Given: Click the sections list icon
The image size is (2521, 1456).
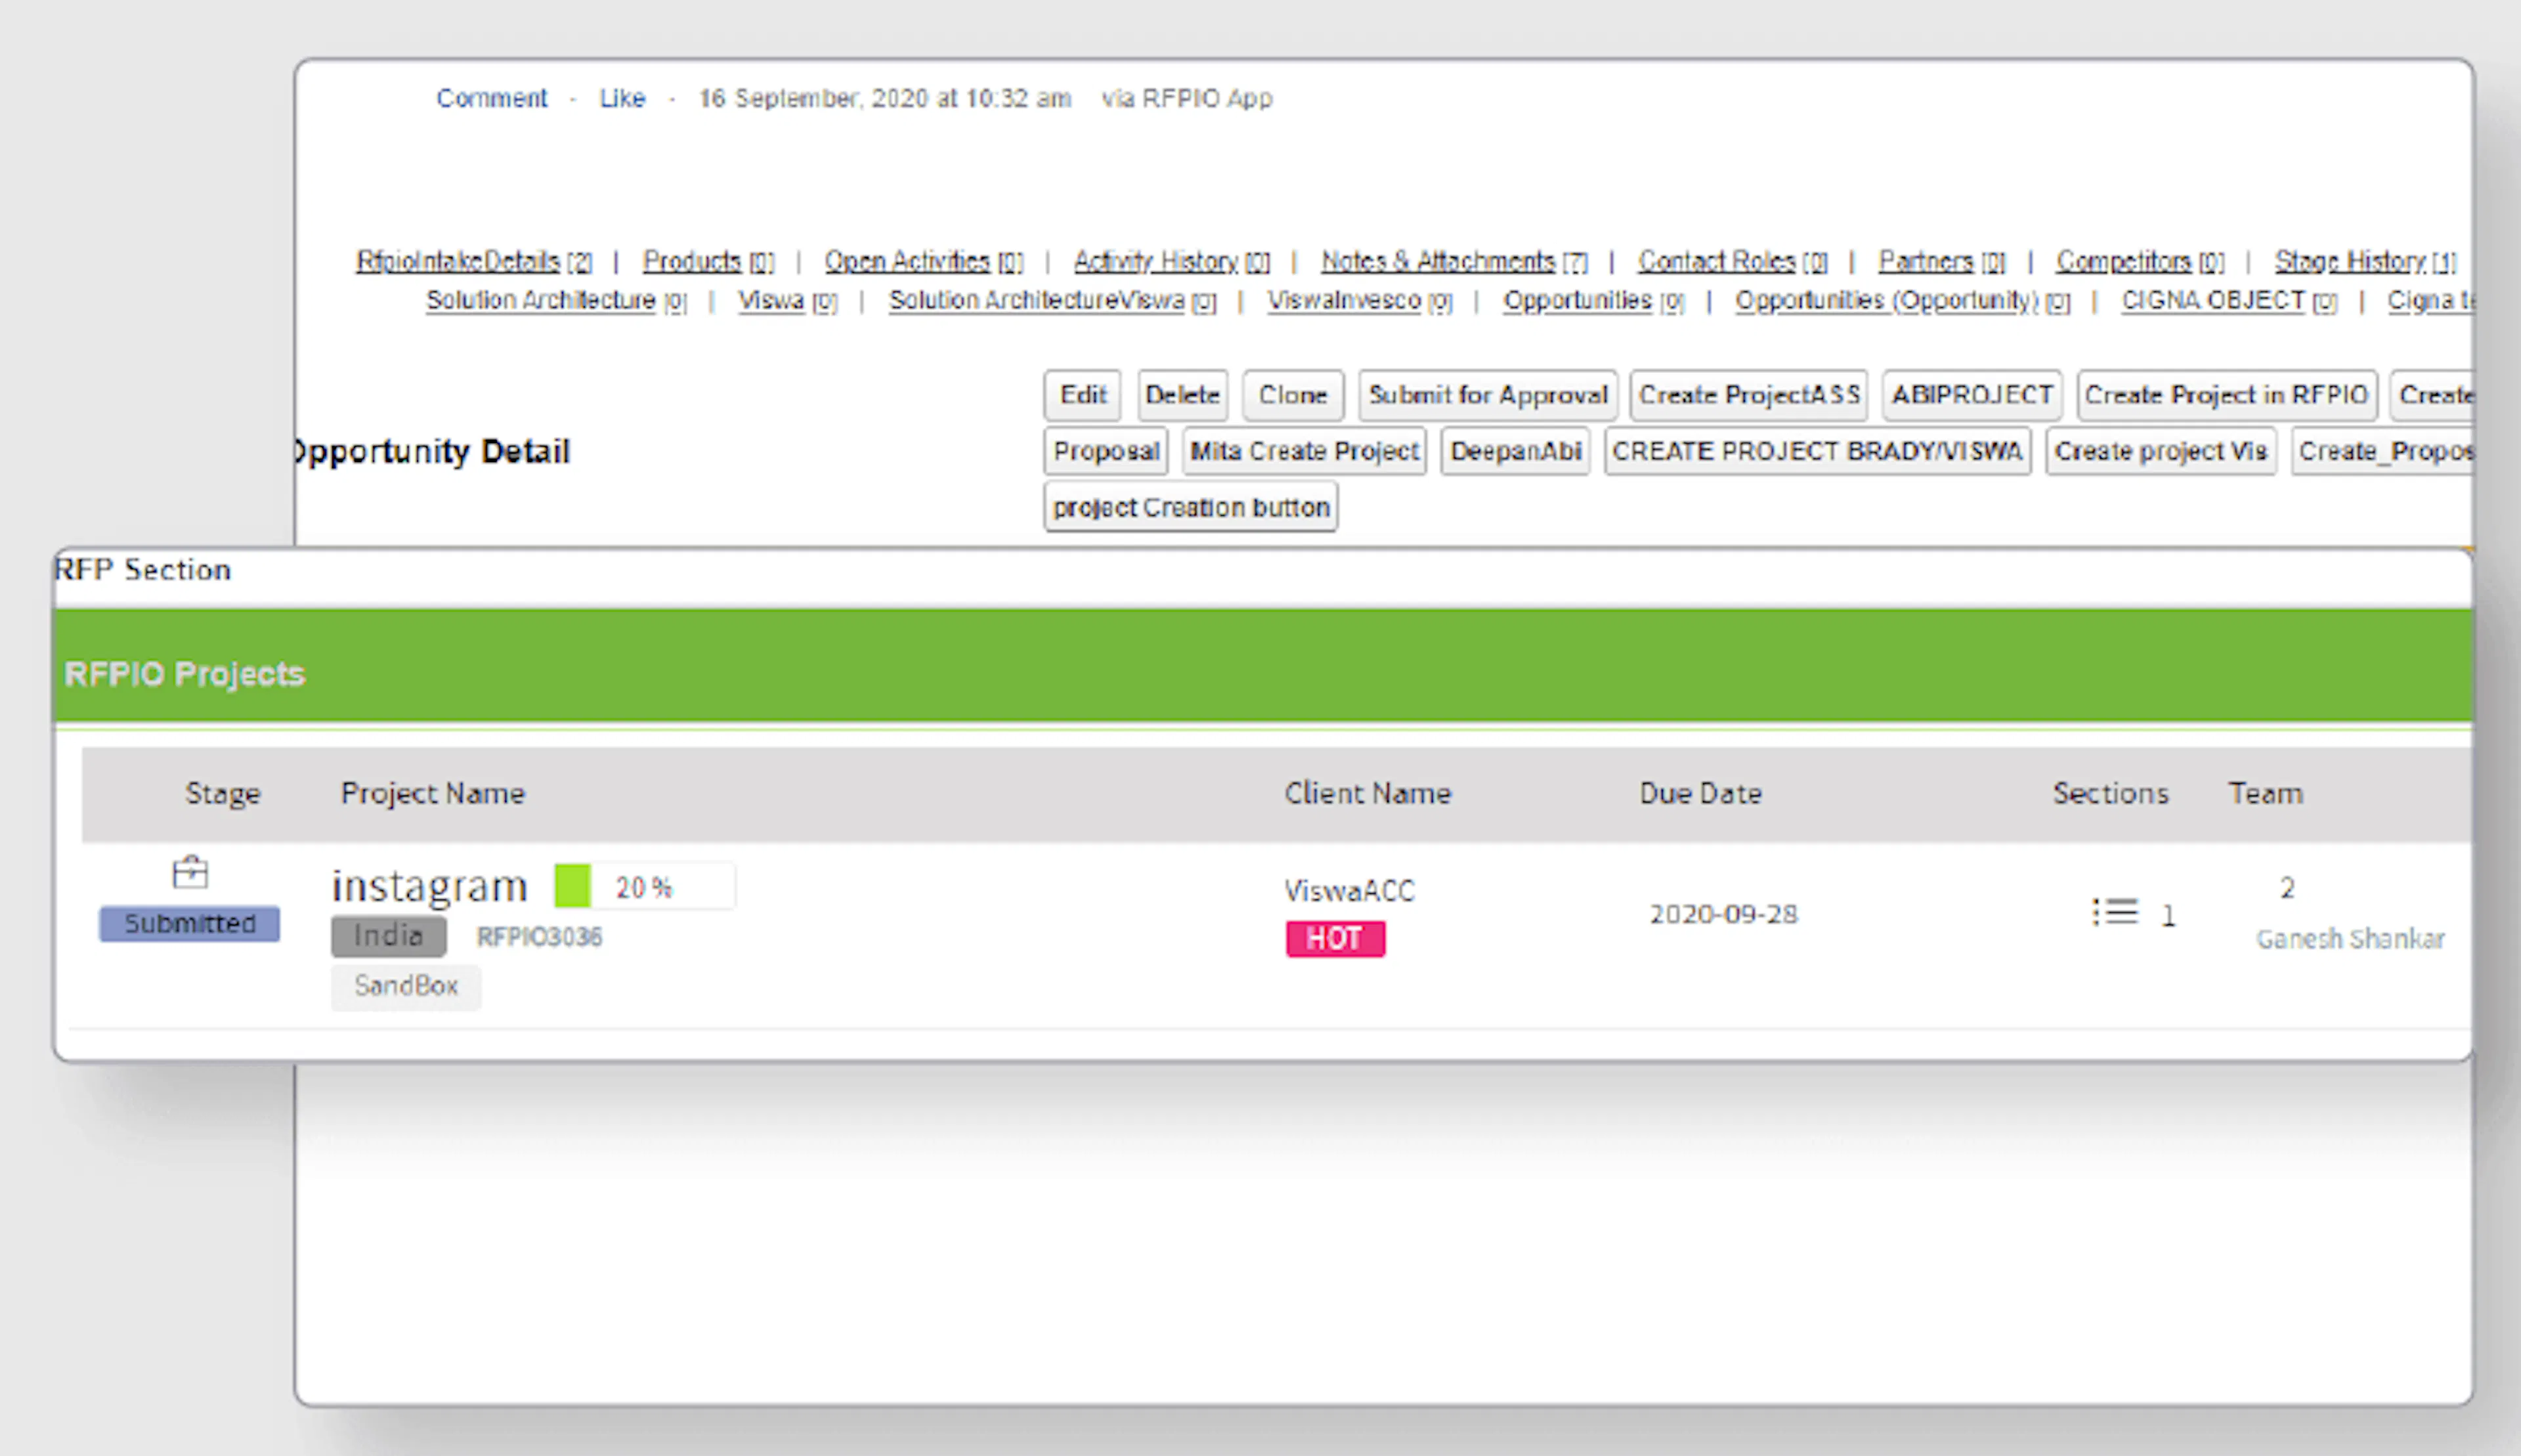Looking at the screenshot, I should click(2114, 912).
